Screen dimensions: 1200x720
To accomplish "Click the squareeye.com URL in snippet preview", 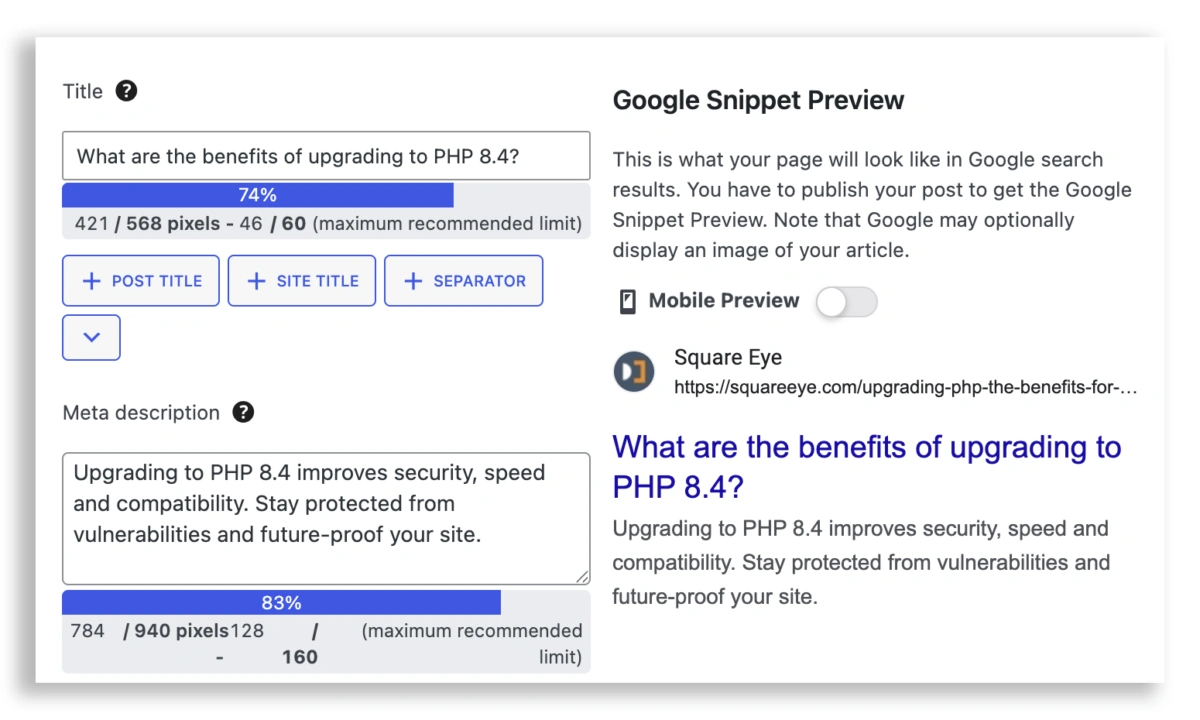I will [905, 387].
